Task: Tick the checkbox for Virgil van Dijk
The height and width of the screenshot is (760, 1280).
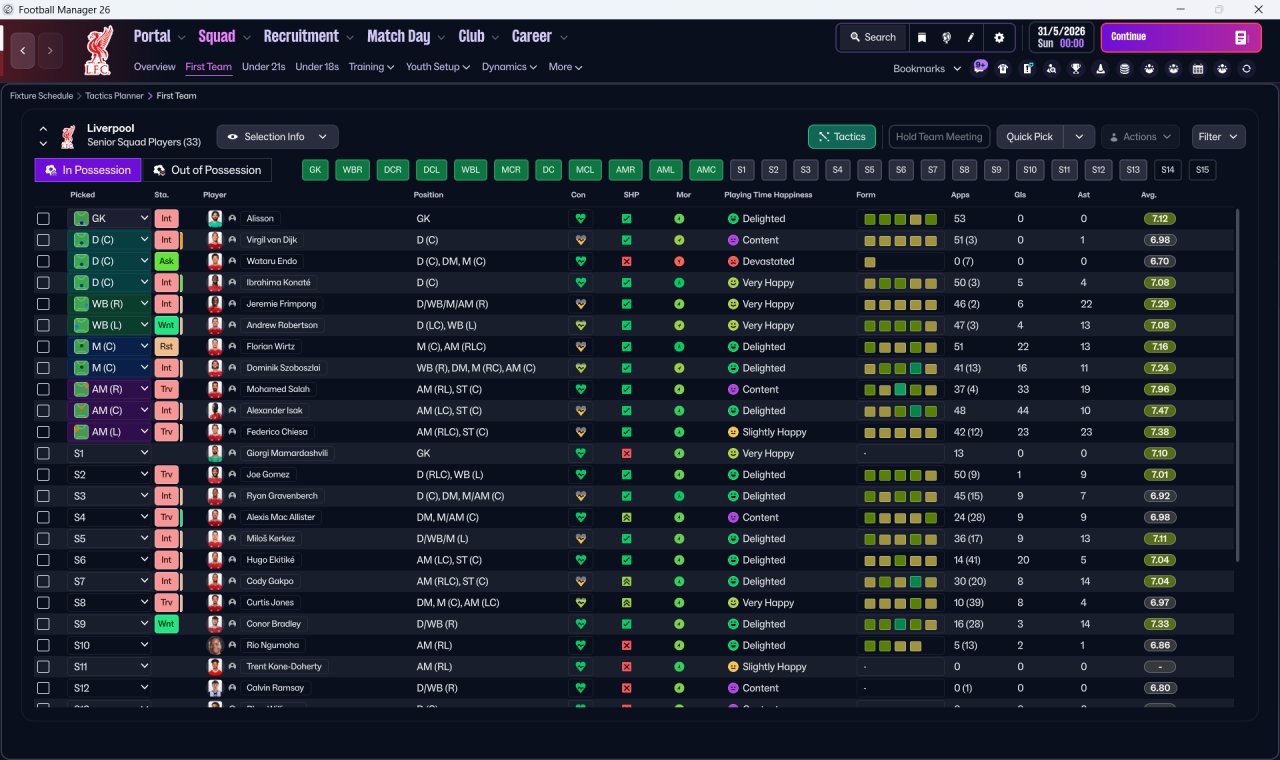Action: (x=43, y=240)
